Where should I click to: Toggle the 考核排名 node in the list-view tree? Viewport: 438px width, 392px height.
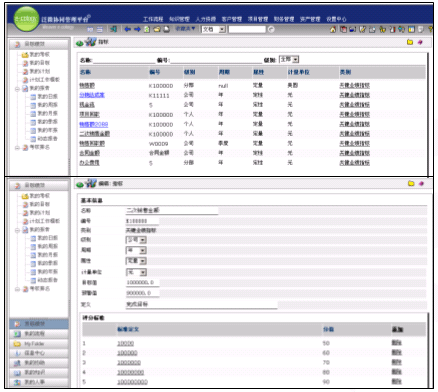pyautogui.click(x=17, y=148)
